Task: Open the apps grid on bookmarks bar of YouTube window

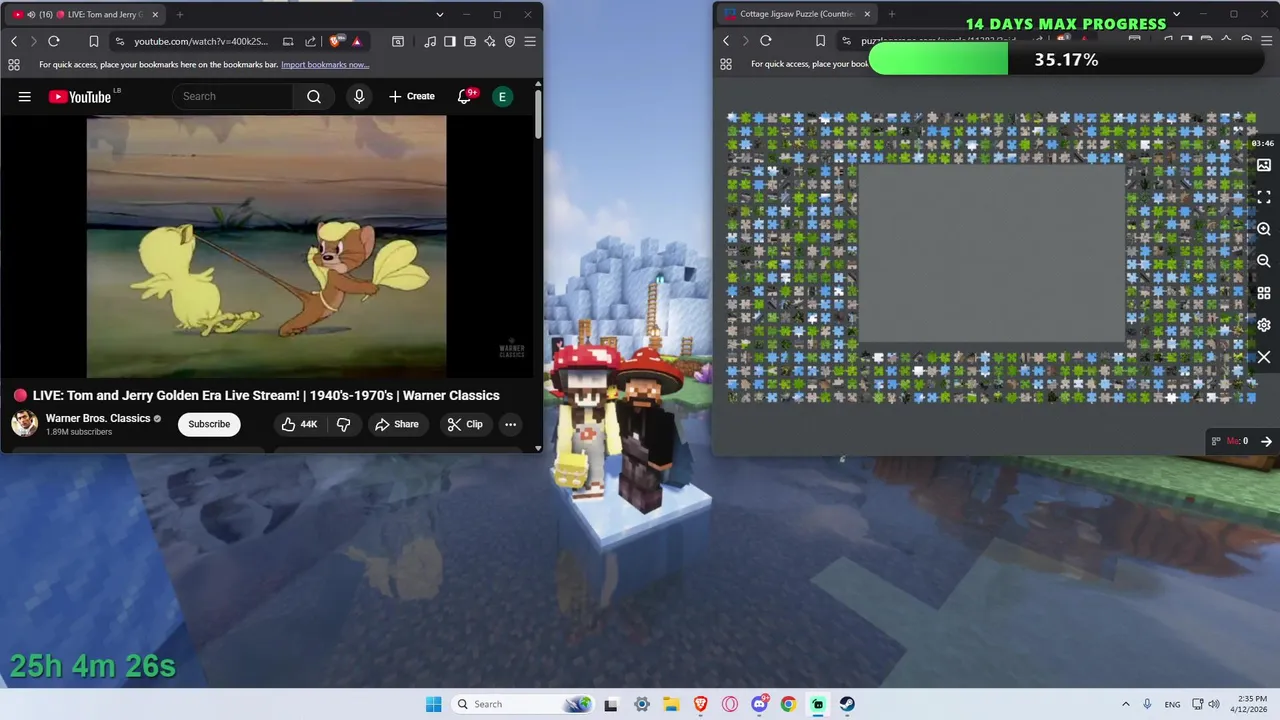Action: 14,64
